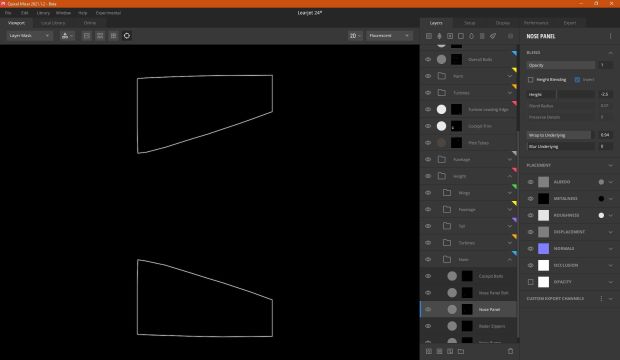
Task: Select the Pitot Tubes layer
Action: coord(469,142)
